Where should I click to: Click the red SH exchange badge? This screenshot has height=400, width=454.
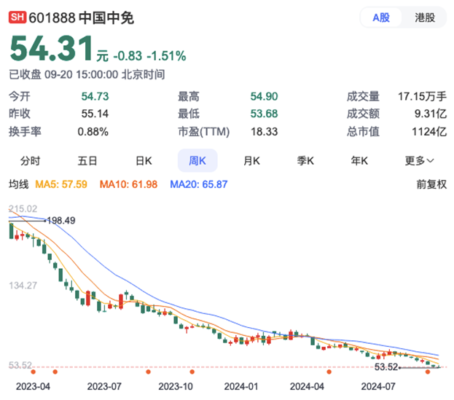click(x=17, y=17)
